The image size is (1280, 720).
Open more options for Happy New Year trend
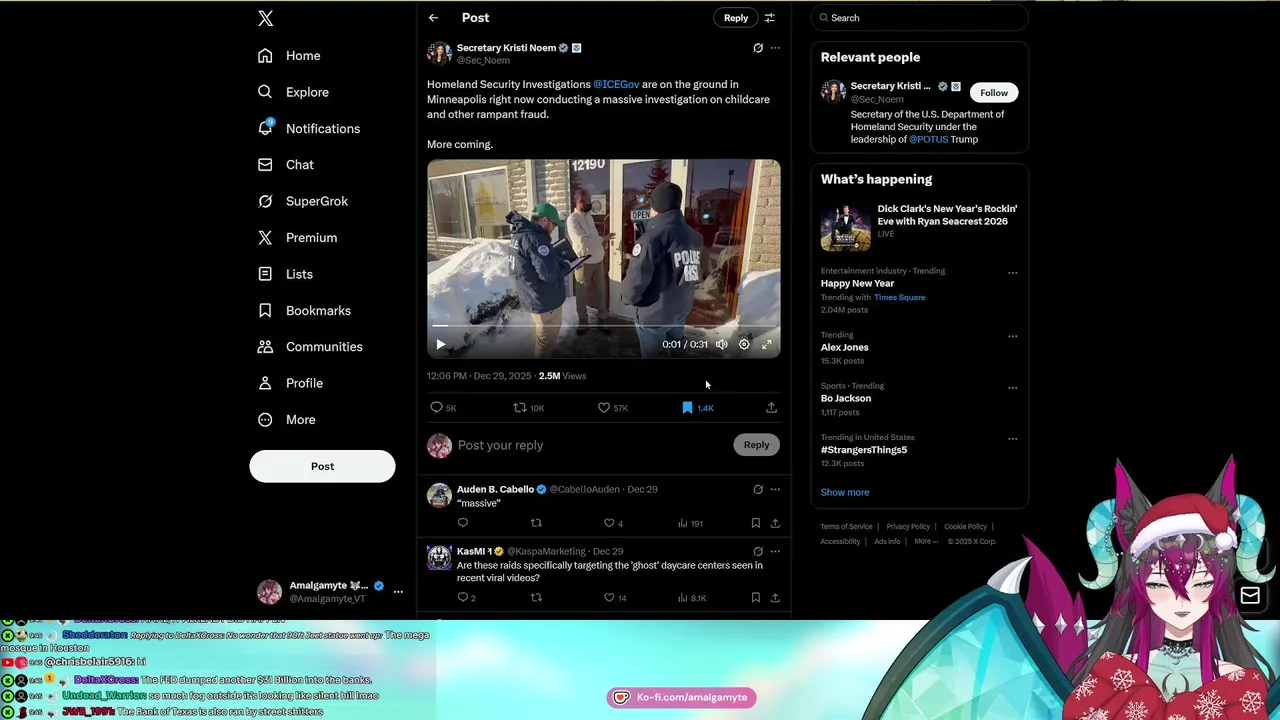point(1012,273)
